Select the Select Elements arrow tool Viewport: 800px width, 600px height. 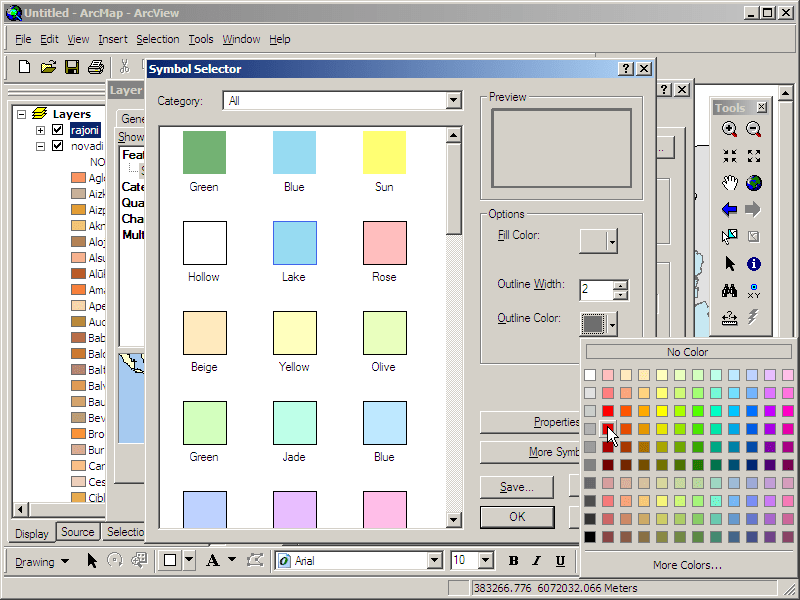(x=730, y=264)
